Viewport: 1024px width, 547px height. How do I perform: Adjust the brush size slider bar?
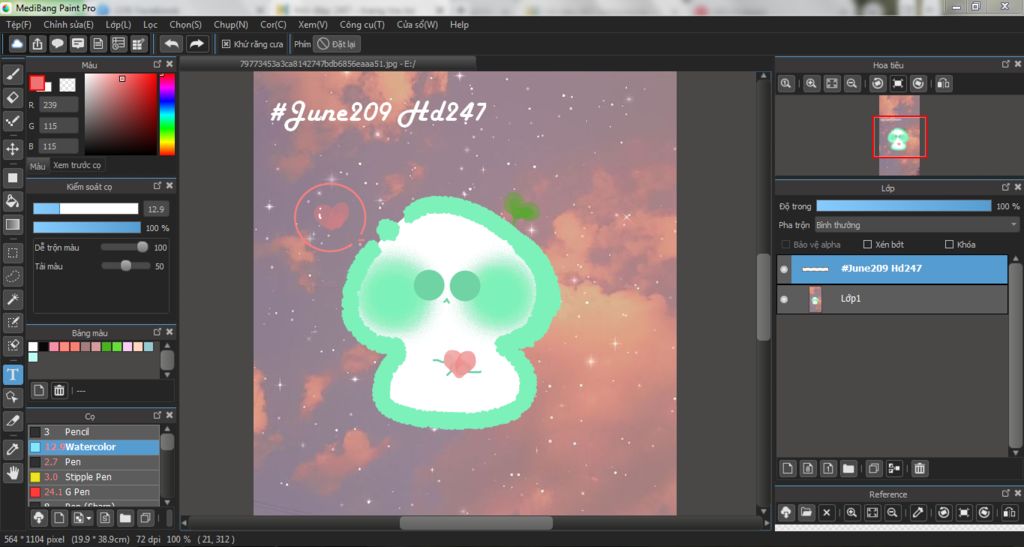[x=86, y=209]
